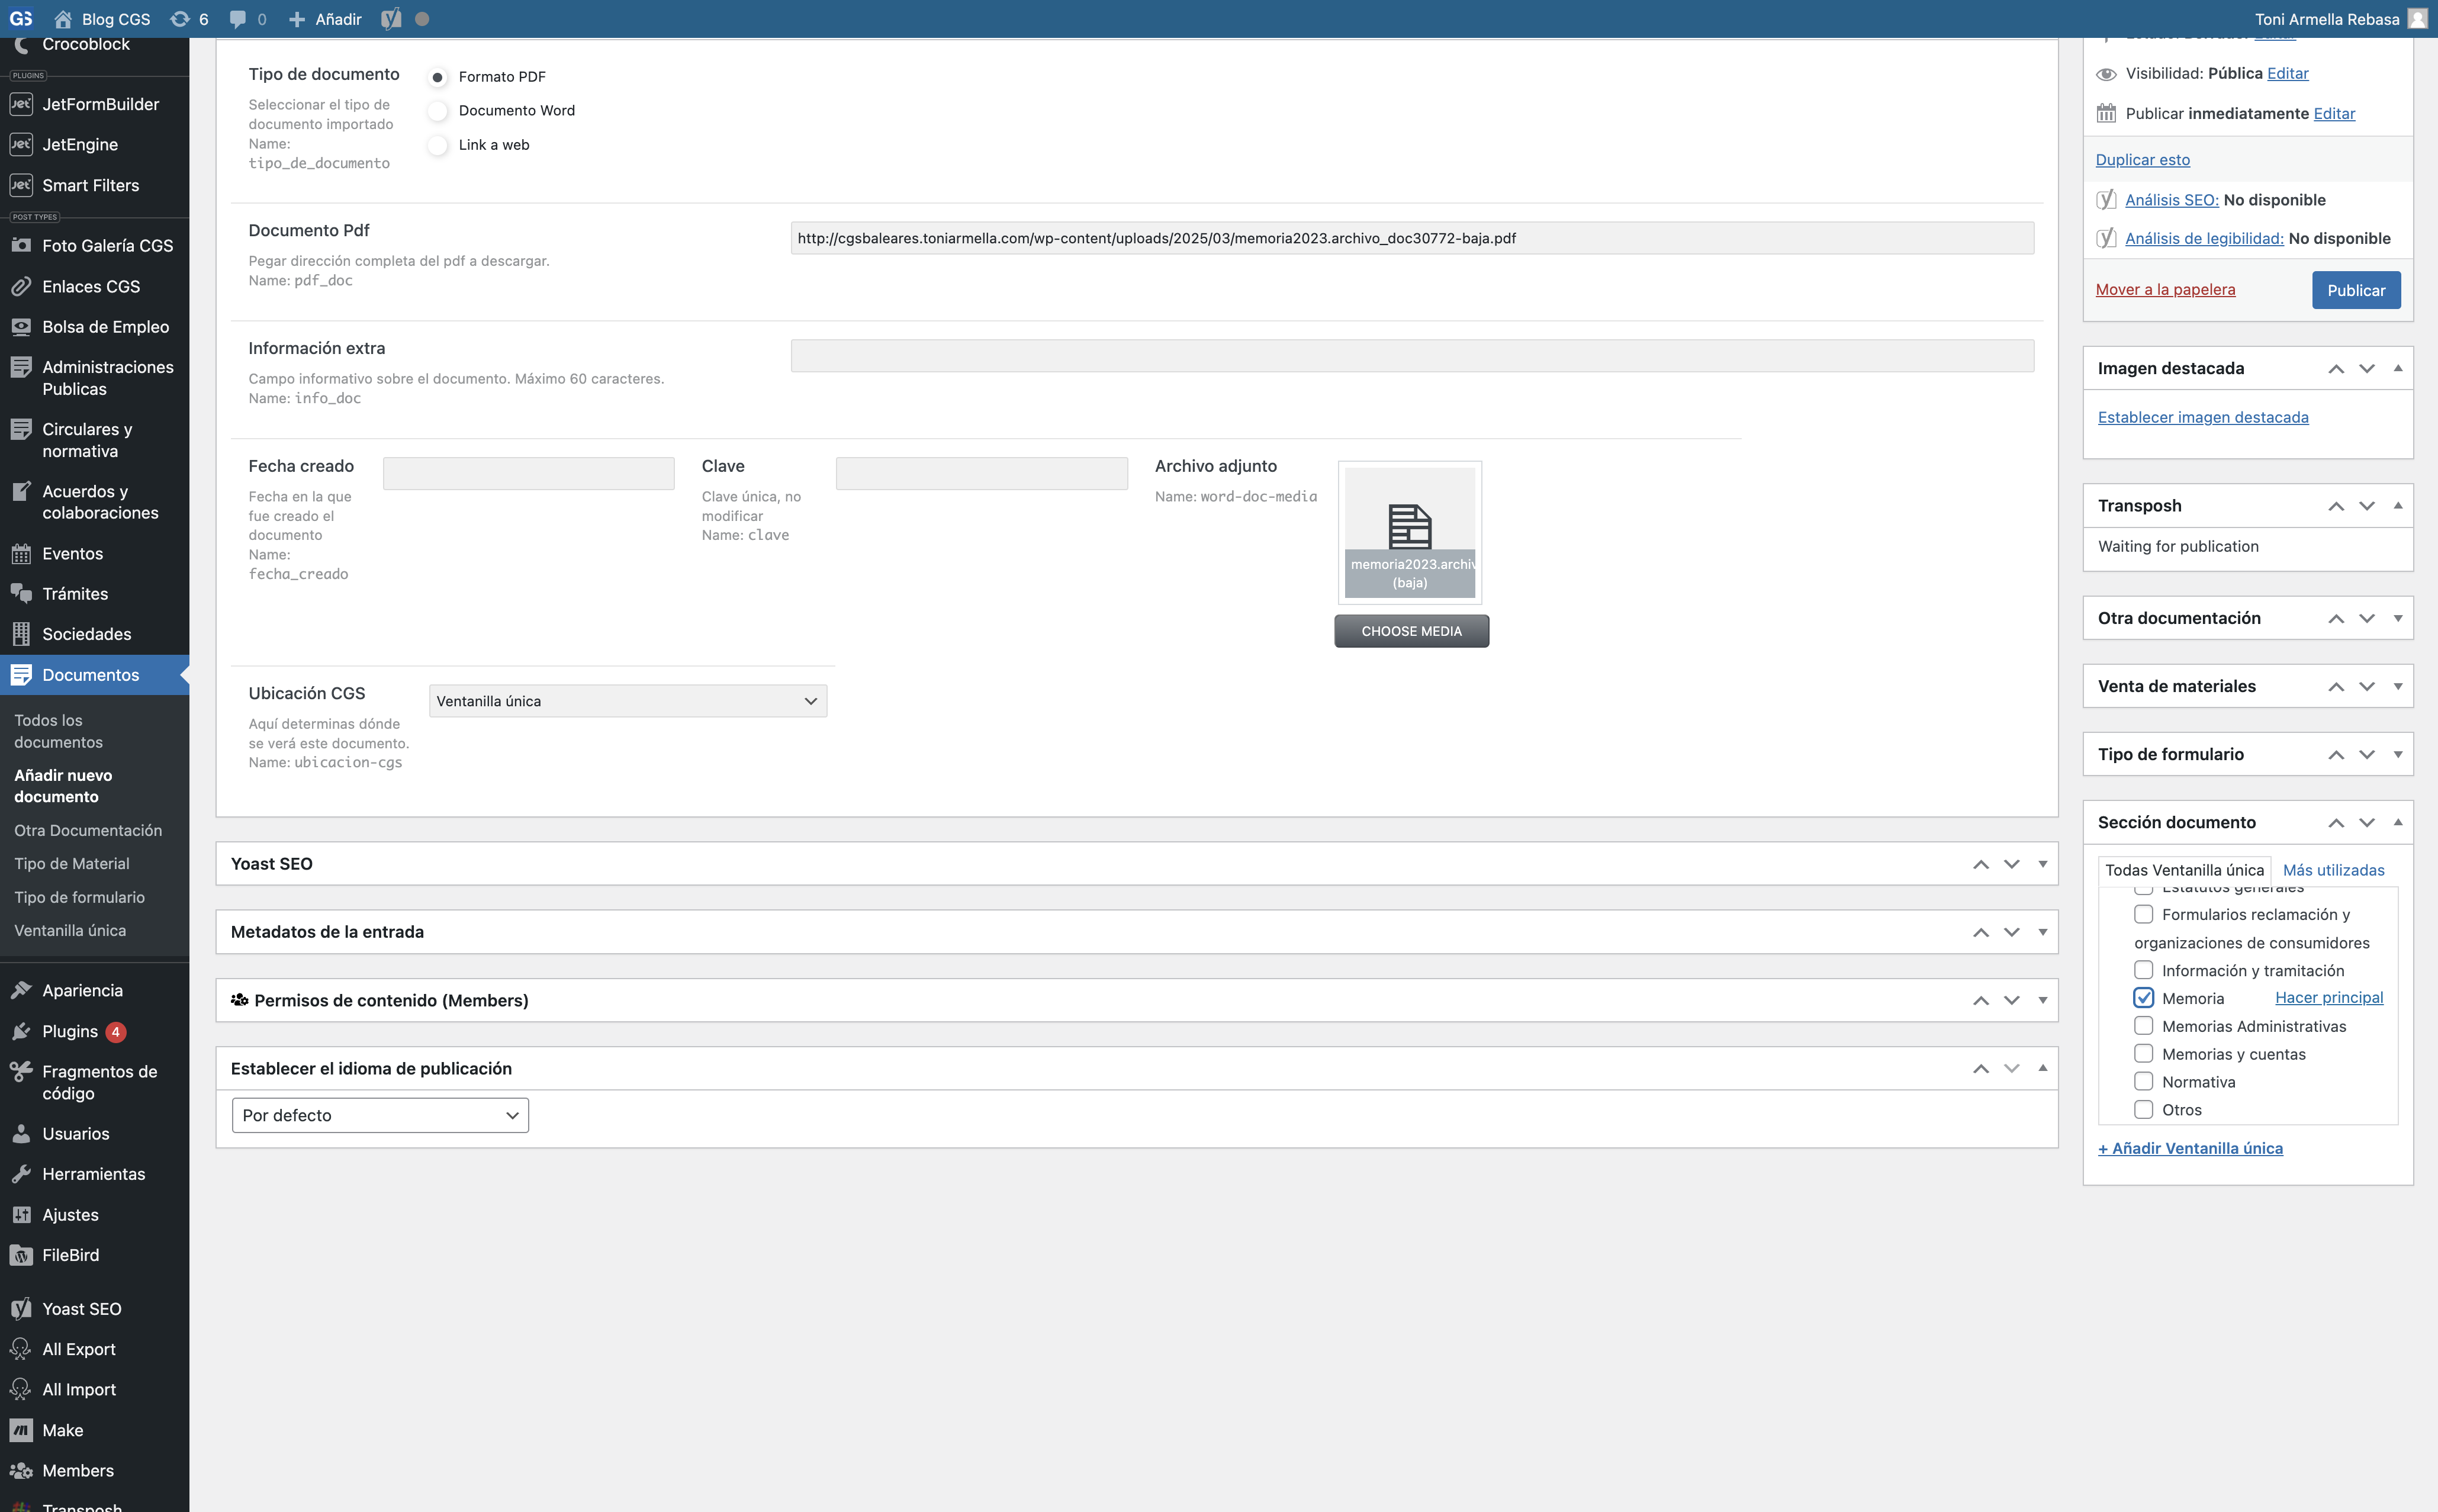Click the memoria2023 attached file thumbnail
The width and height of the screenshot is (2438, 1512).
pyautogui.click(x=1410, y=533)
